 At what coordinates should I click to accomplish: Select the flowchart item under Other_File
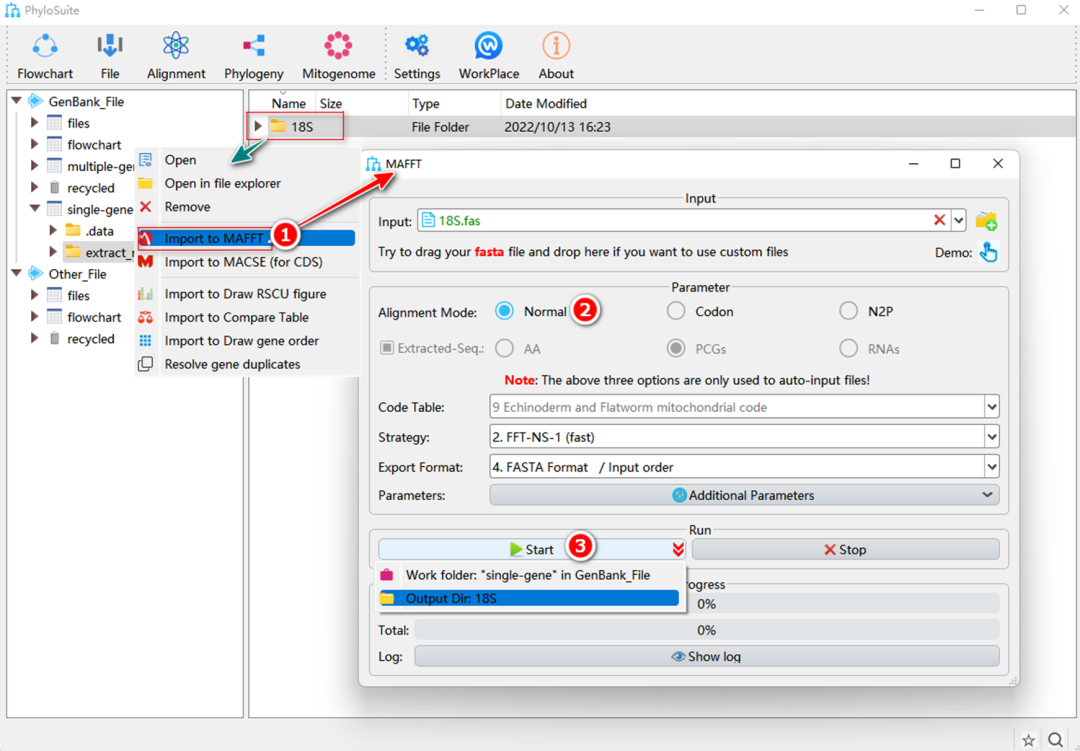tap(94, 317)
